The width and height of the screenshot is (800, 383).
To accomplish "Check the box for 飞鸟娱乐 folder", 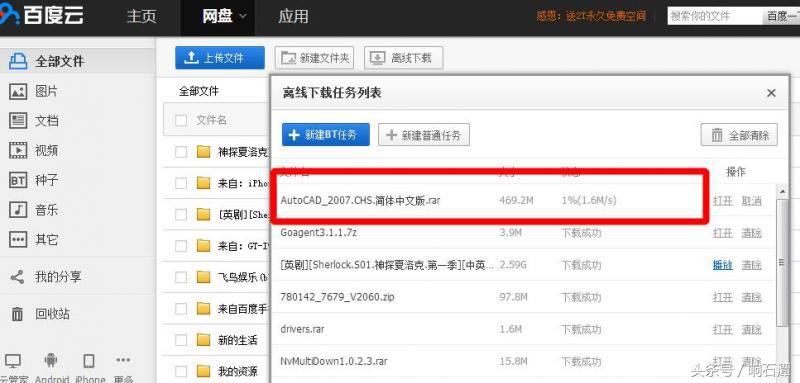I will click(181, 277).
